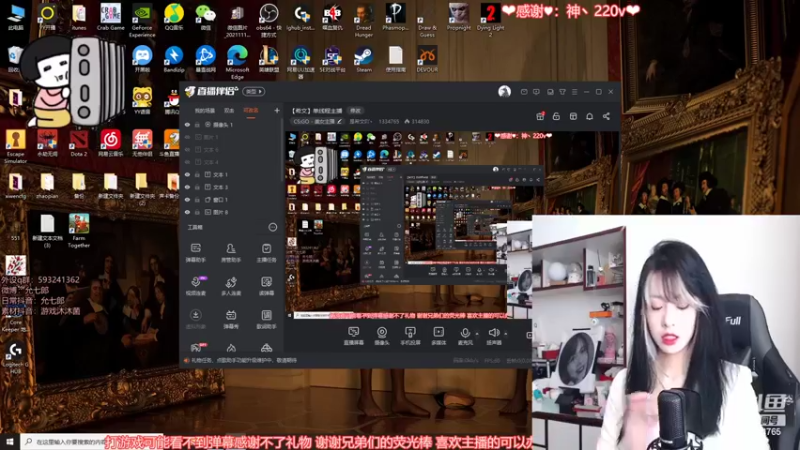Expand the 类型 mode pill beside logo
Viewport: 800px width, 450px height.
click(x=254, y=92)
